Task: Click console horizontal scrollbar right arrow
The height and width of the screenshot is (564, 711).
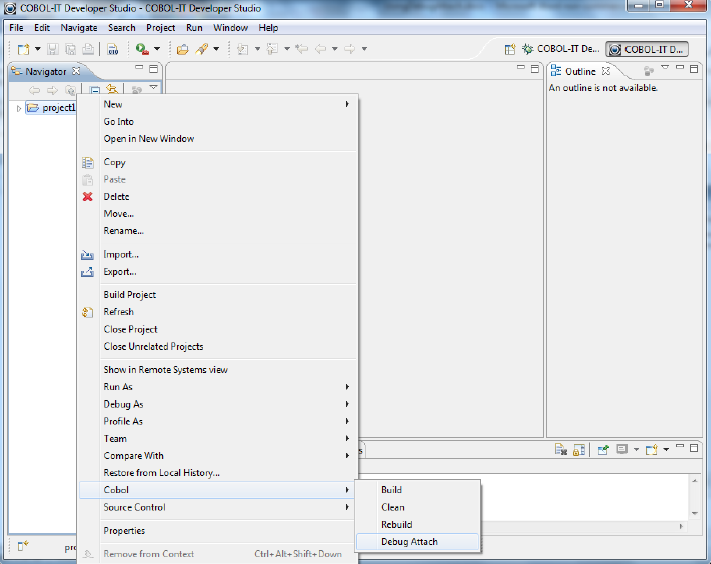Action: click(681, 526)
